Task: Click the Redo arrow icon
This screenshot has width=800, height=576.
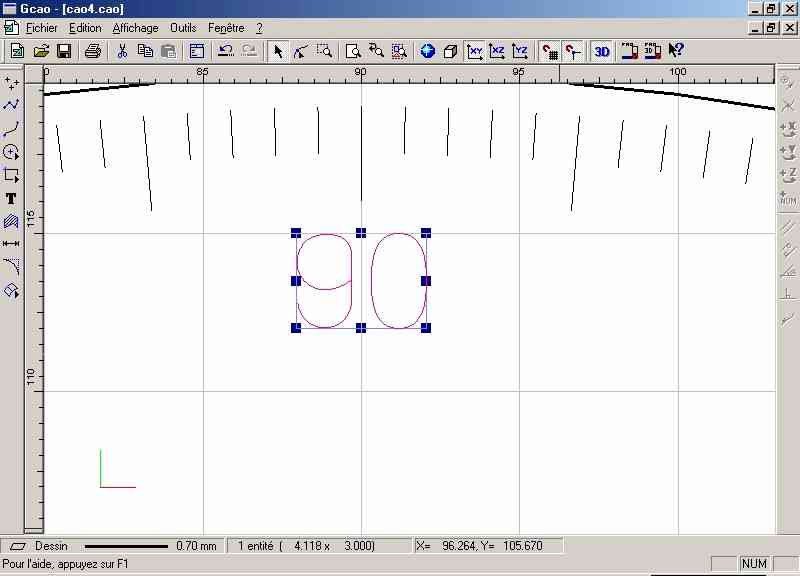Action: pyautogui.click(x=249, y=51)
